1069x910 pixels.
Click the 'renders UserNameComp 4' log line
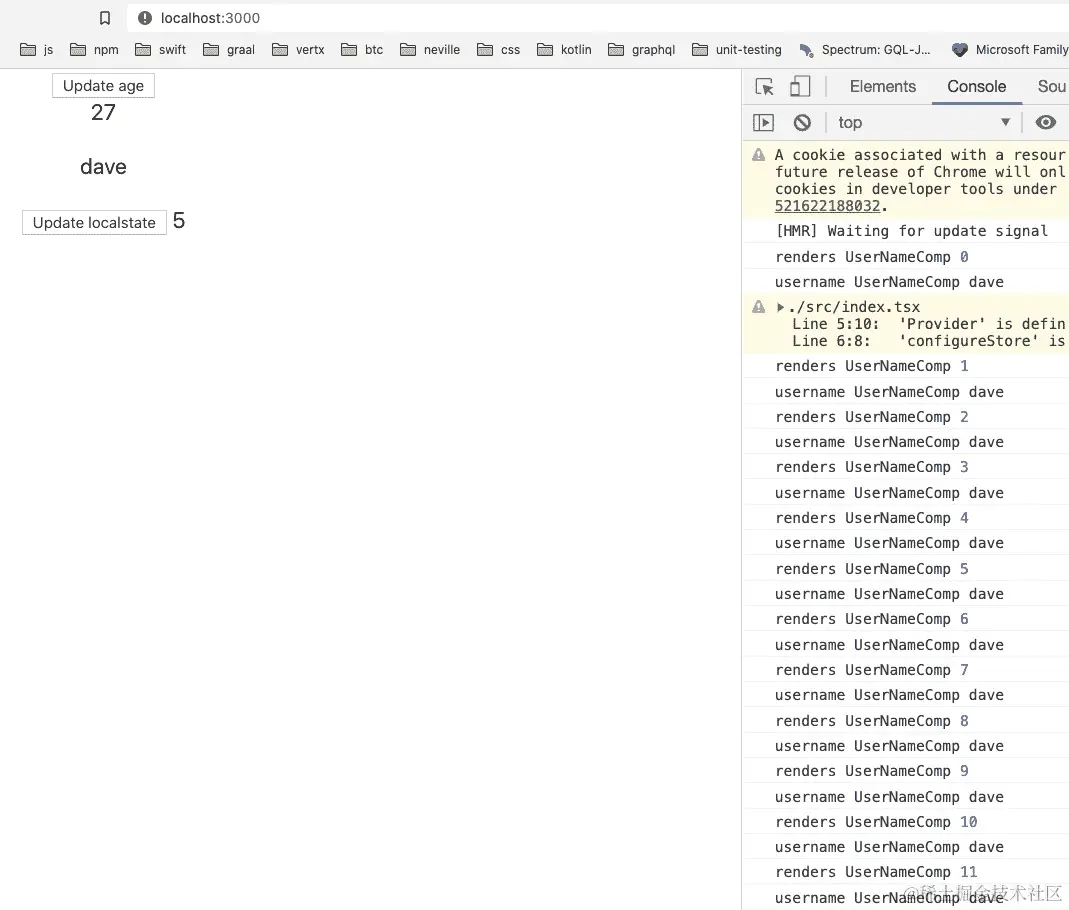coord(871,518)
